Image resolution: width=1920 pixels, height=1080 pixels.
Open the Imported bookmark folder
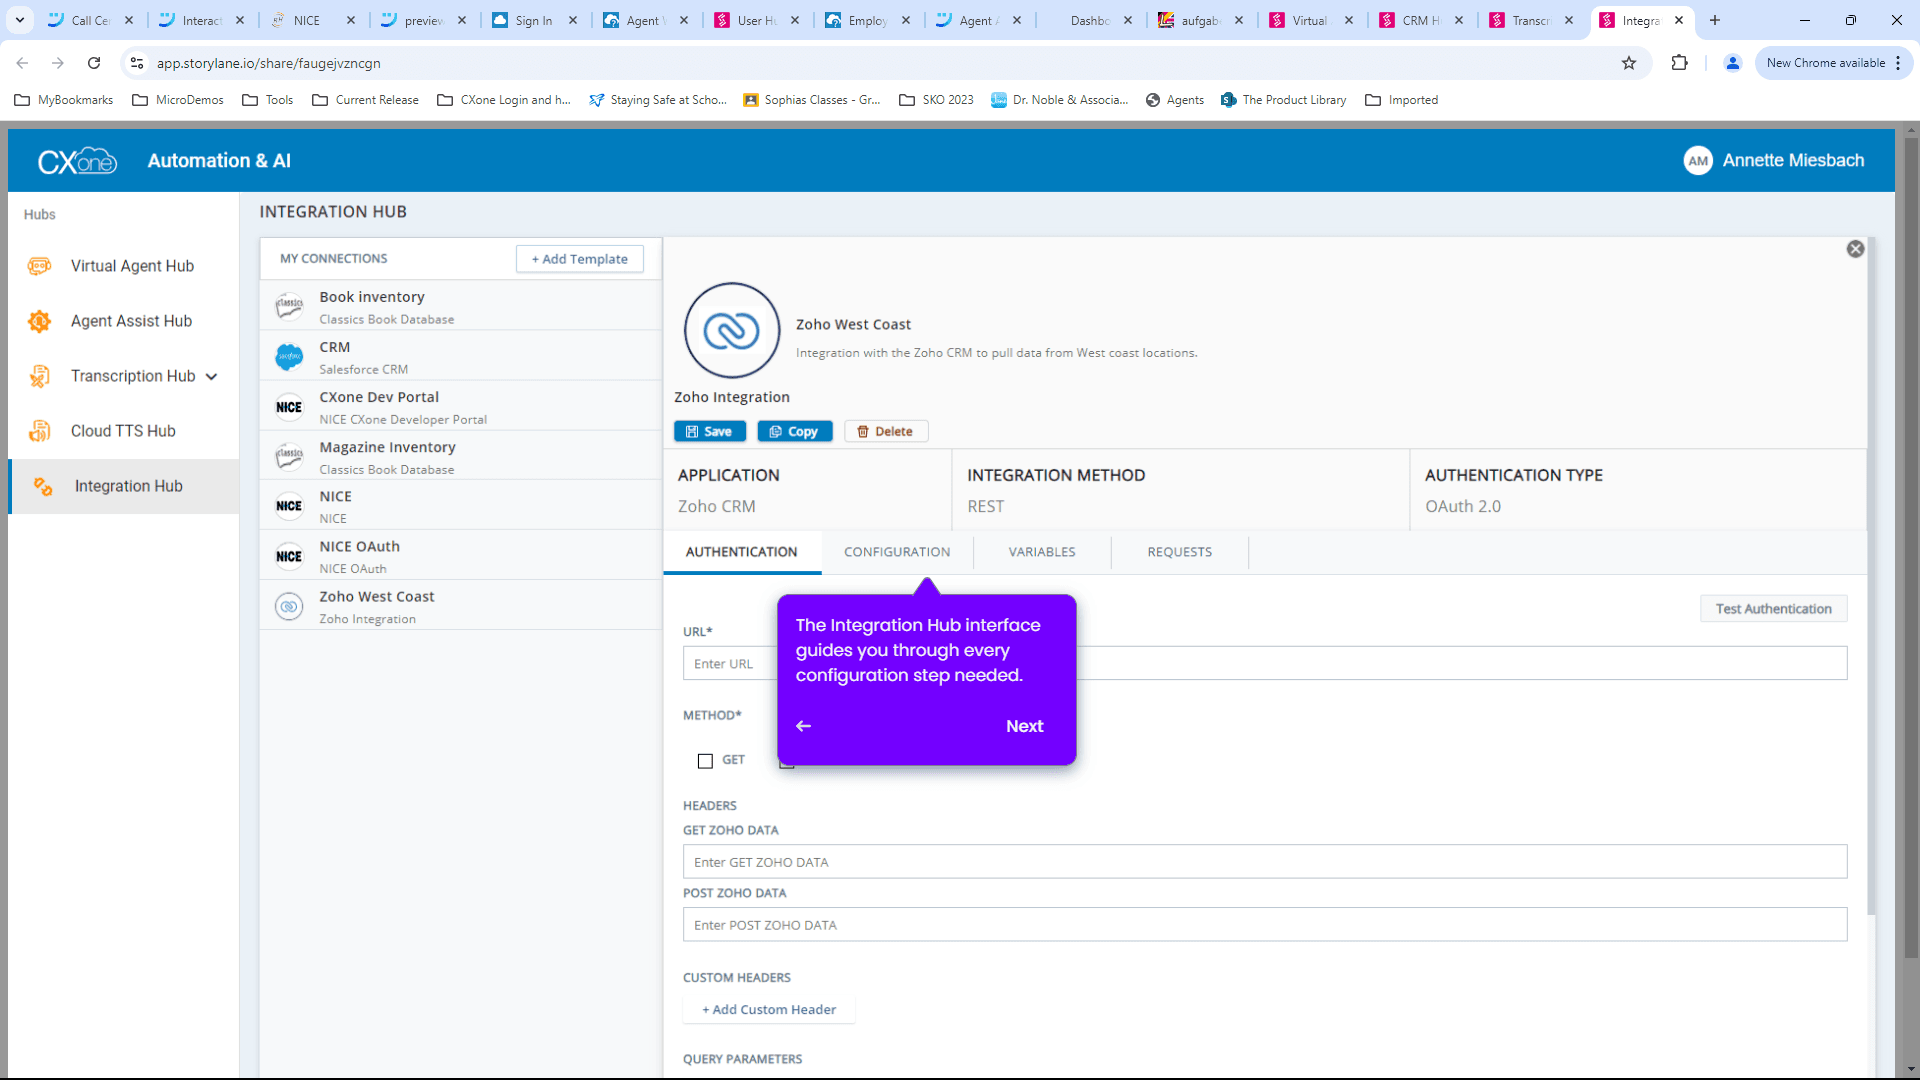[1401, 100]
